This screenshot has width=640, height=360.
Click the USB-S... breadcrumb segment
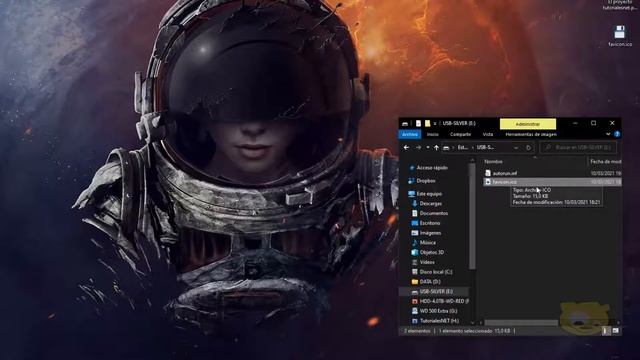tap(485, 147)
